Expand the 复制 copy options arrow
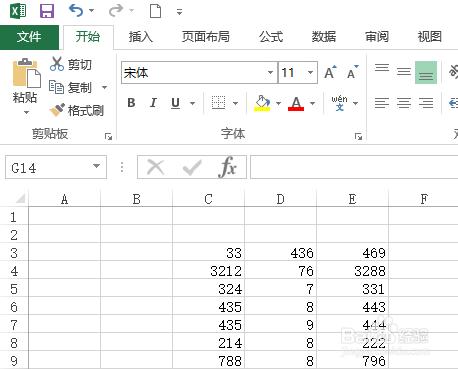The height and width of the screenshot is (369, 458). pos(105,88)
